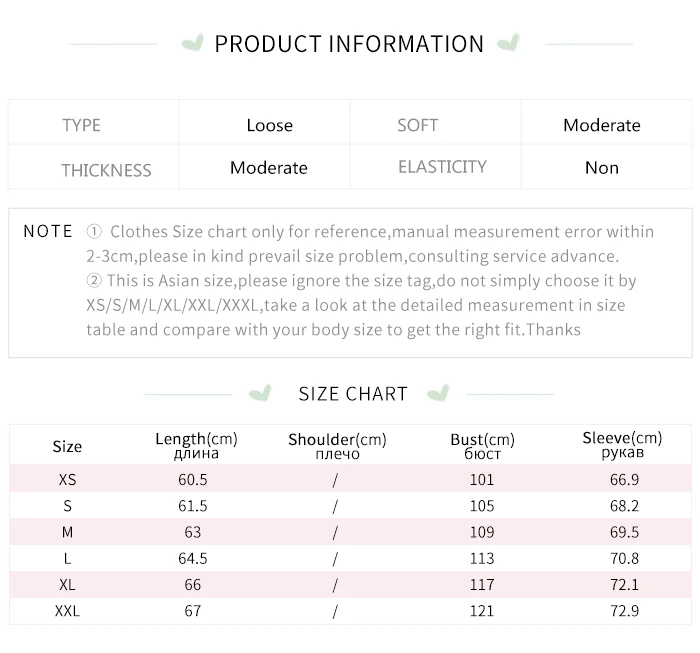The height and width of the screenshot is (653, 700).
Task: Click the circled number two in NOTE
Action: tap(94, 281)
